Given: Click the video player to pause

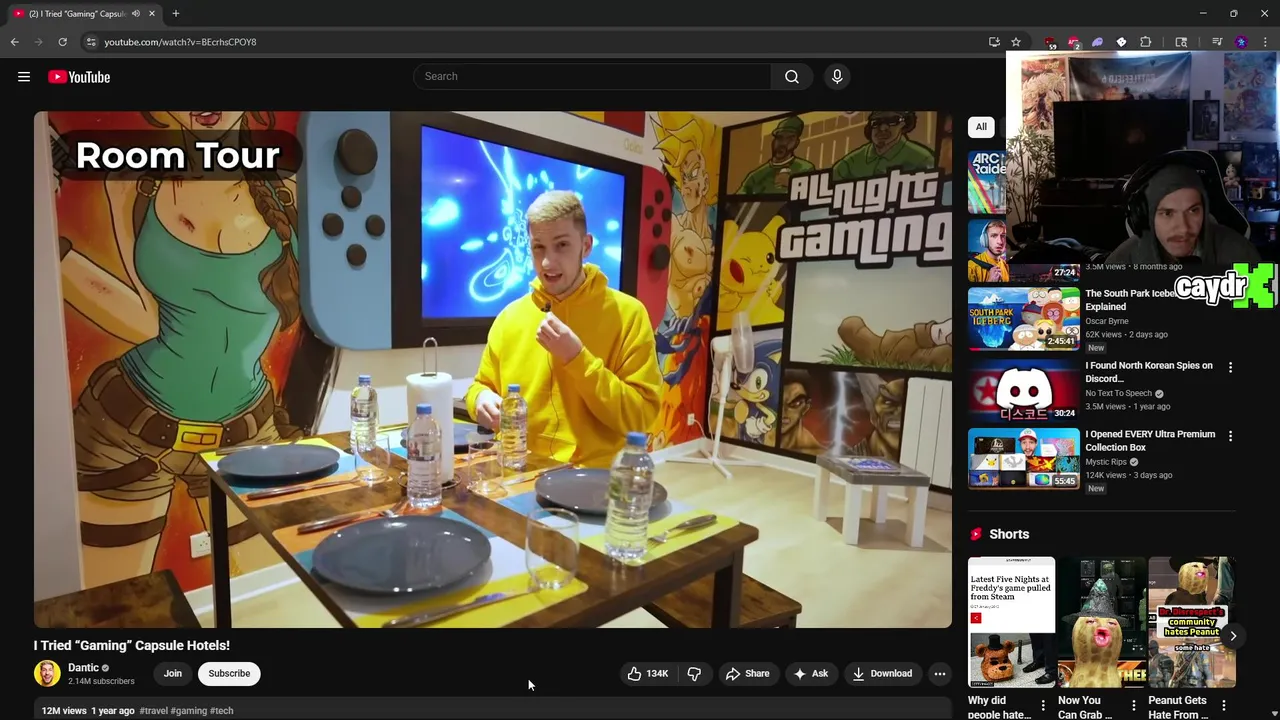Looking at the screenshot, I should tap(493, 369).
